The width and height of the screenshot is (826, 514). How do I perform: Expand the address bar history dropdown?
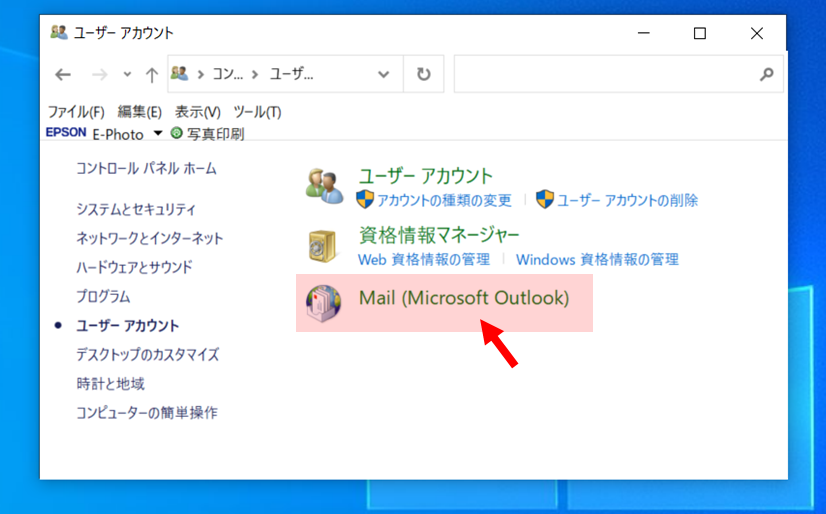[x=384, y=74]
